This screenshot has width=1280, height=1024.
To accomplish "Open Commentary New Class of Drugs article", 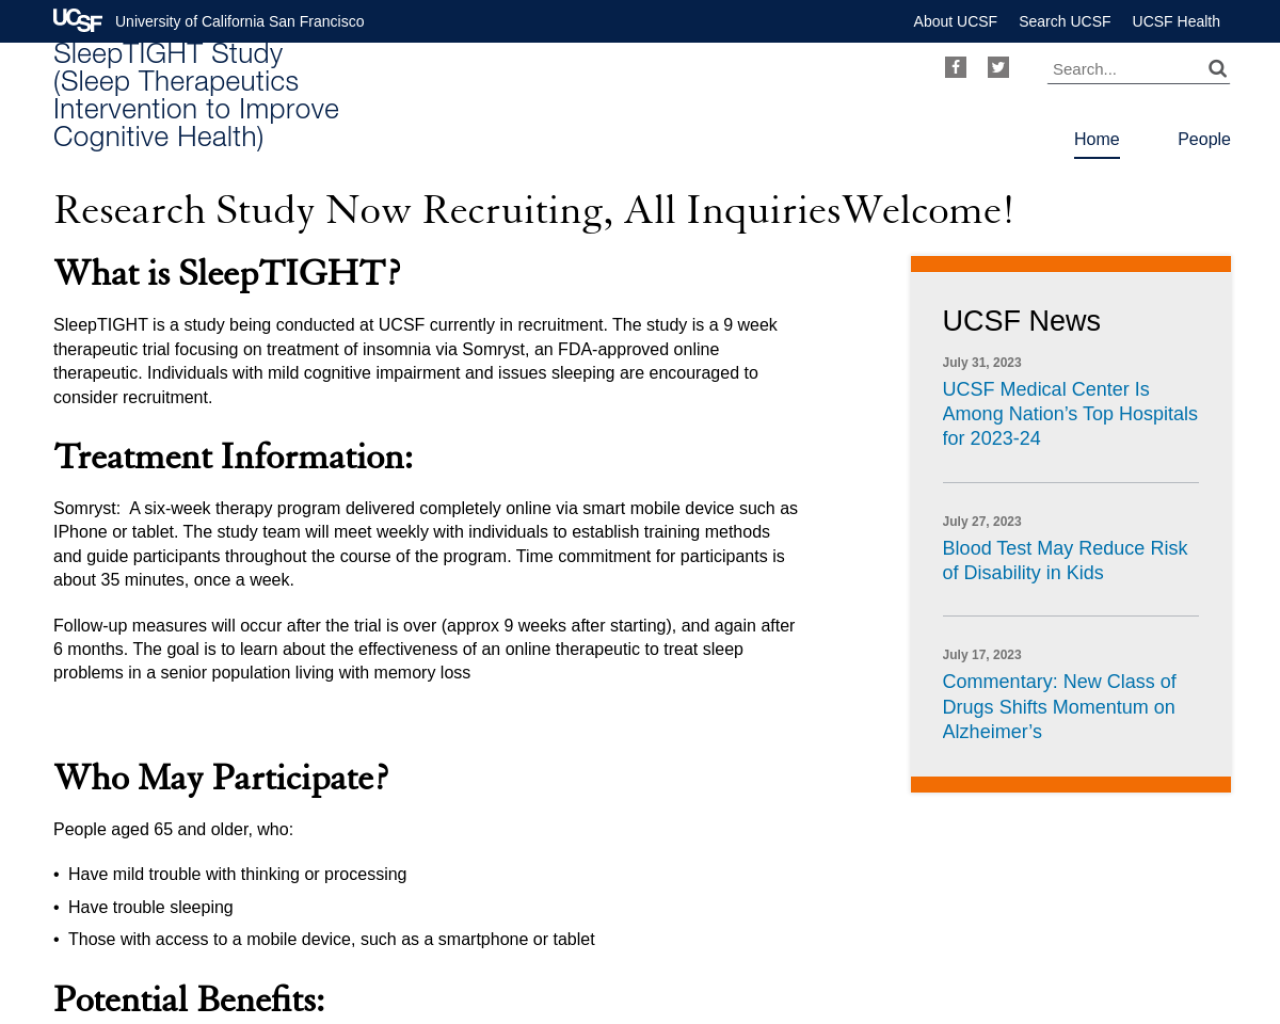I will click(x=1059, y=706).
